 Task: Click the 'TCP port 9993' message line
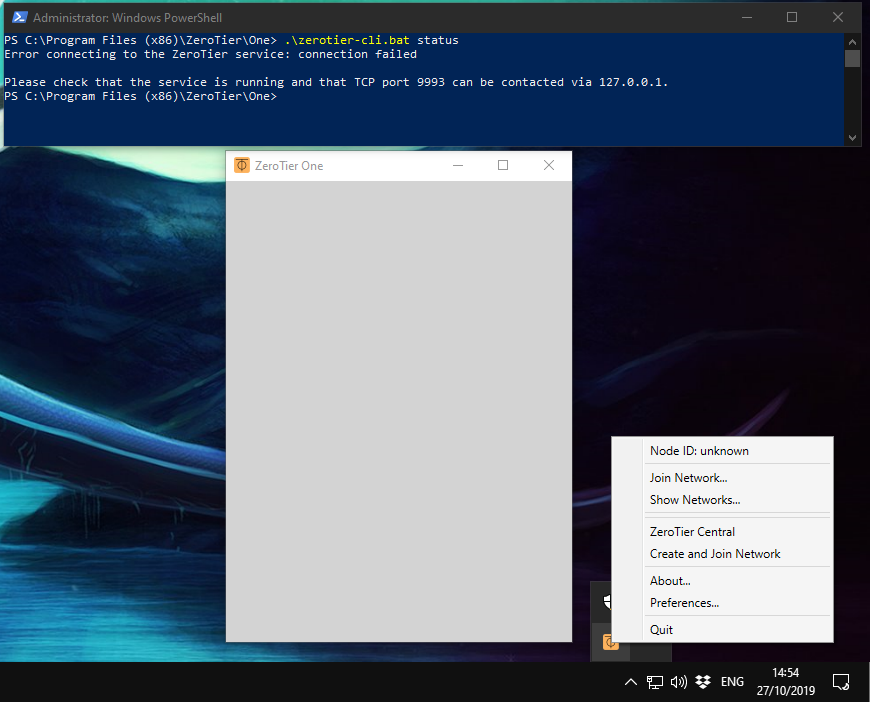(x=336, y=82)
